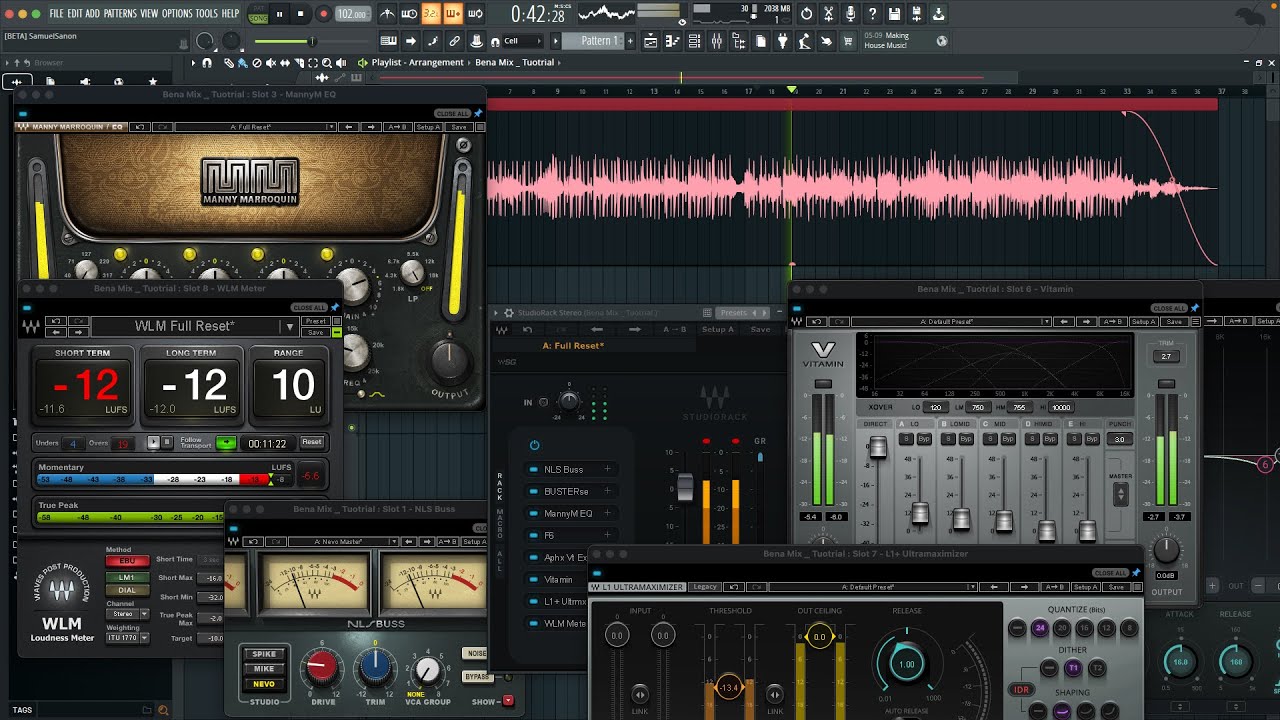Image resolution: width=1280 pixels, height=720 pixels.
Task: Select DIAL method in WLM
Action: [x=127, y=590]
